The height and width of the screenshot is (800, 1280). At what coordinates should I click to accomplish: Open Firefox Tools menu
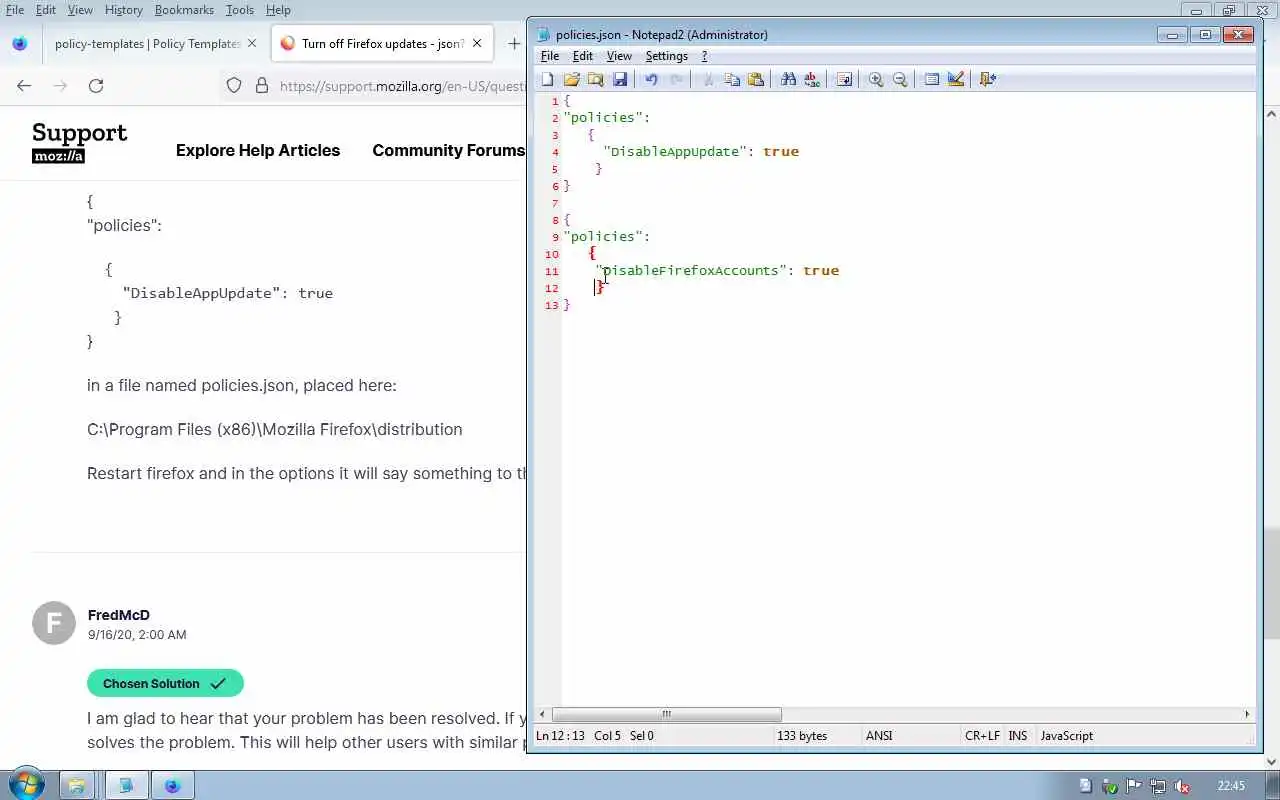point(239,10)
